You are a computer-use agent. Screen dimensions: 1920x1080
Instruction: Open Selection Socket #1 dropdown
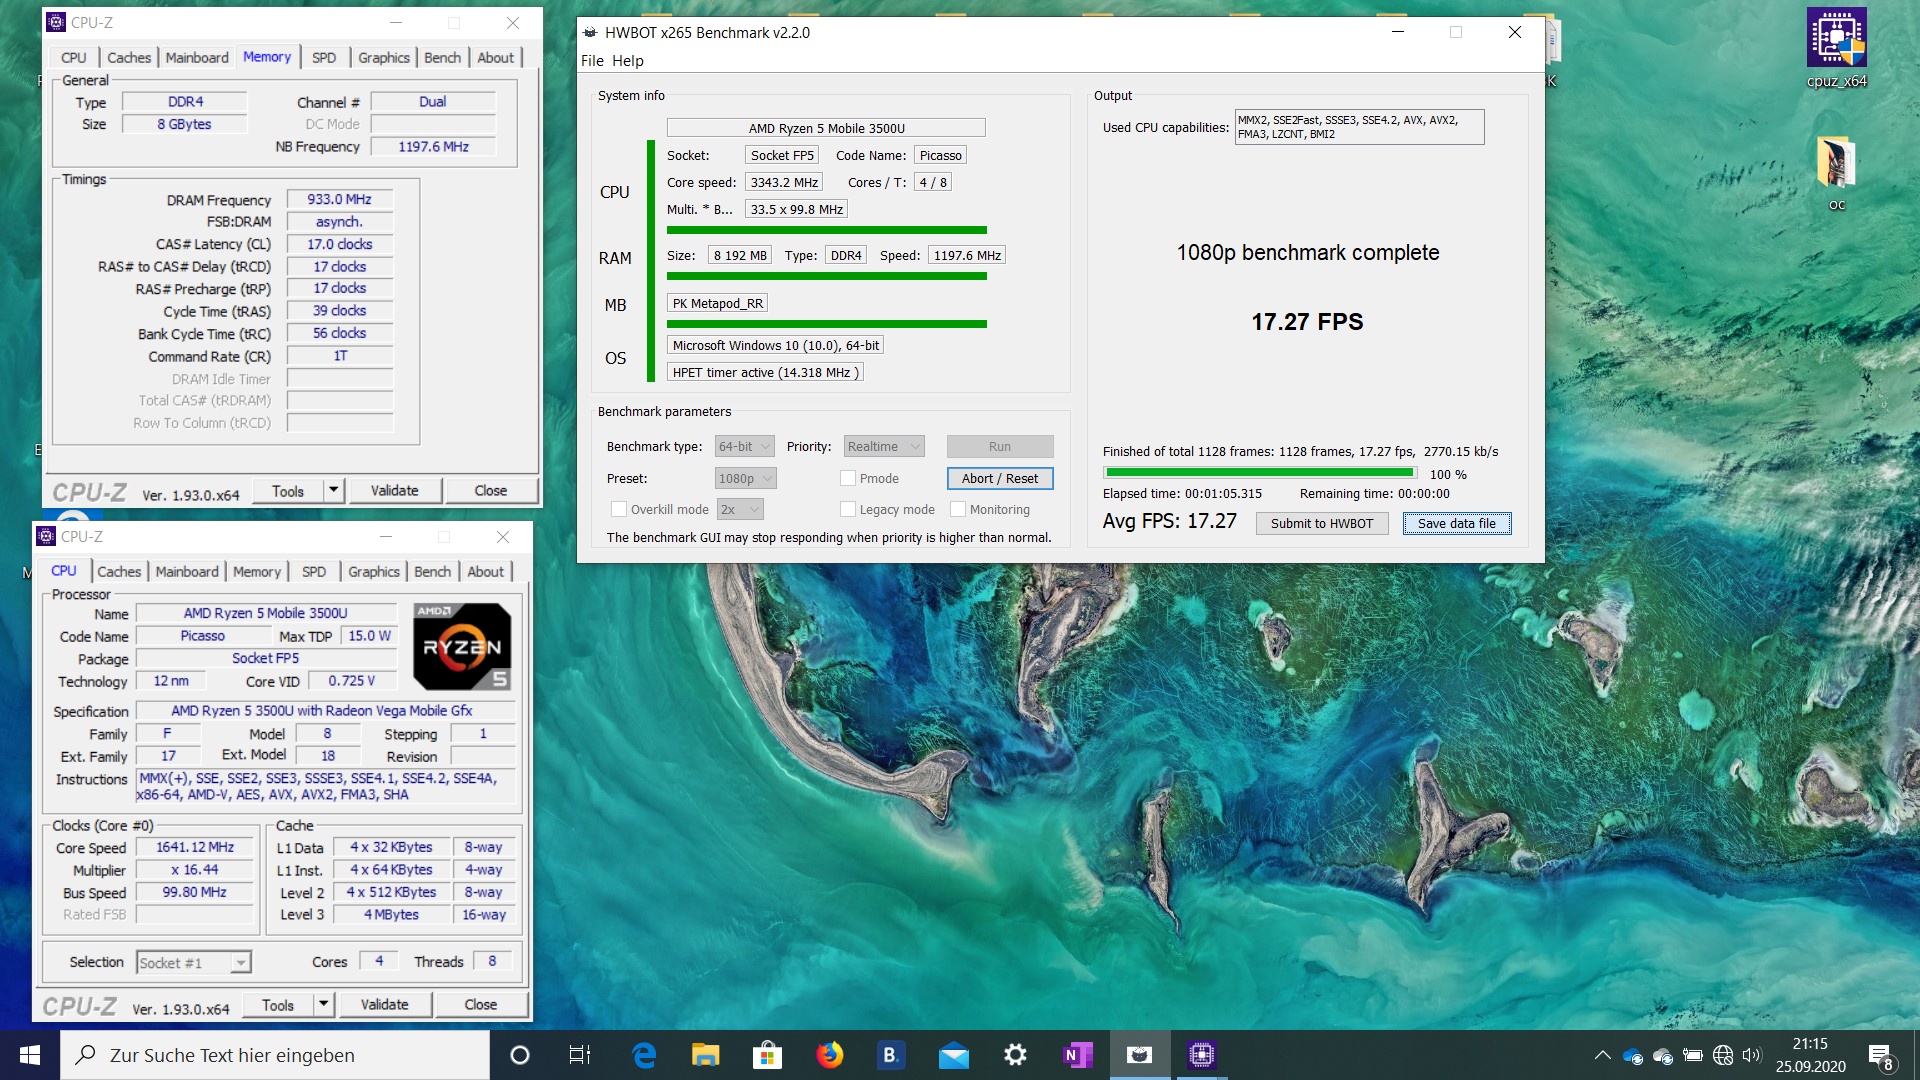click(x=193, y=962)
